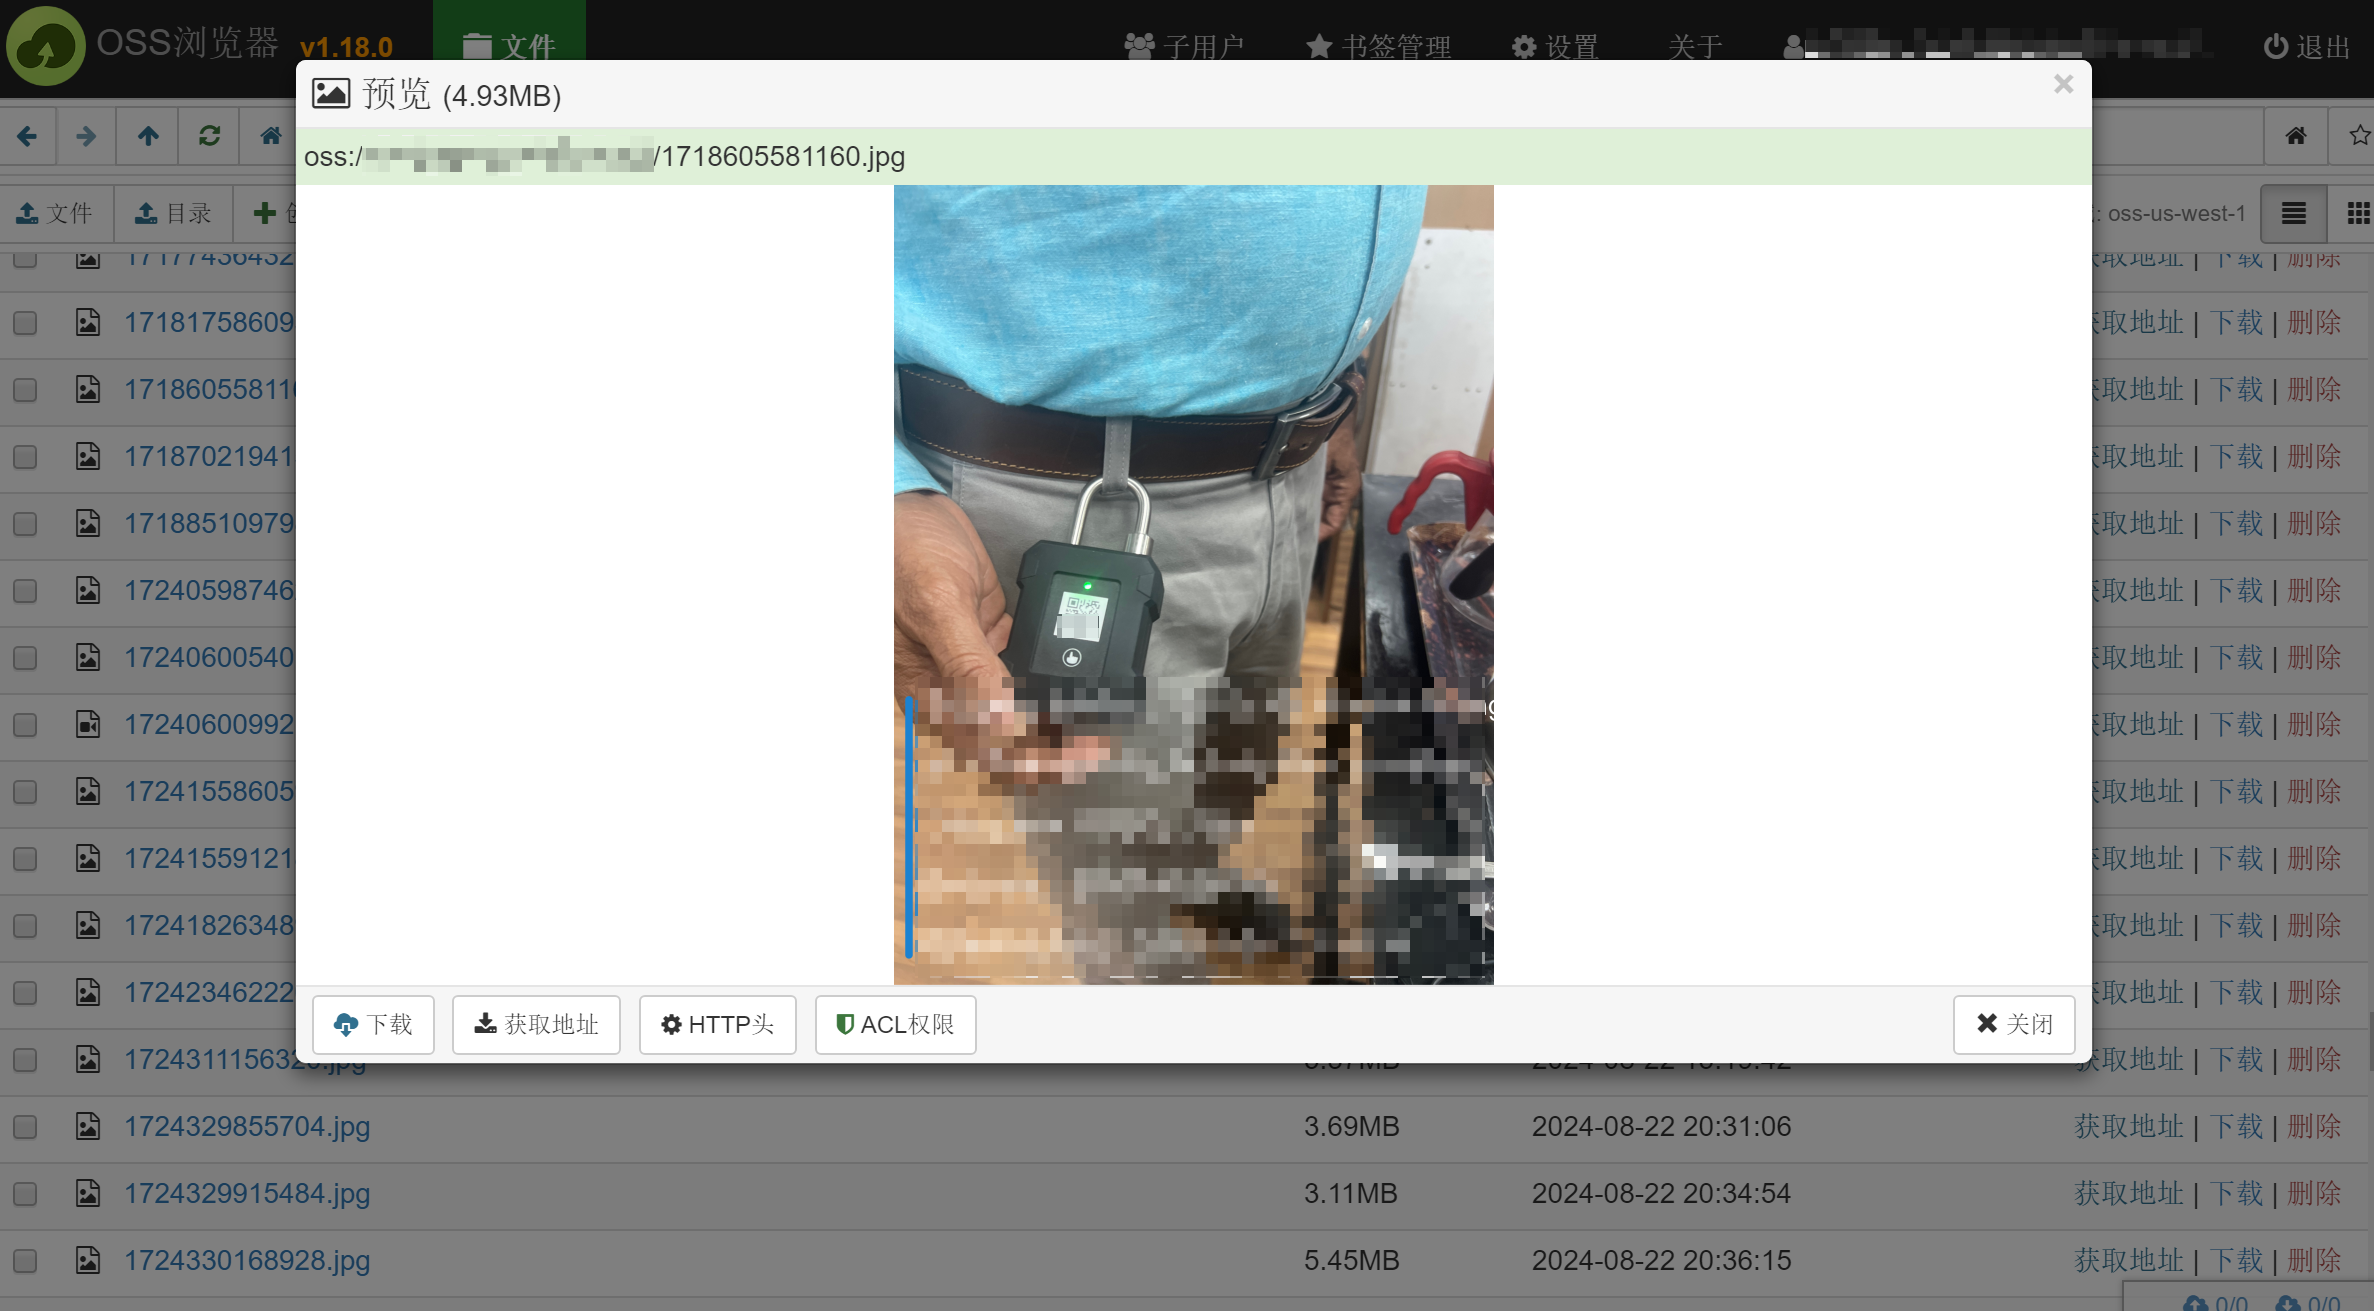Click the OSS browser logo icon

pyautogui.click(x=45, y=46)
